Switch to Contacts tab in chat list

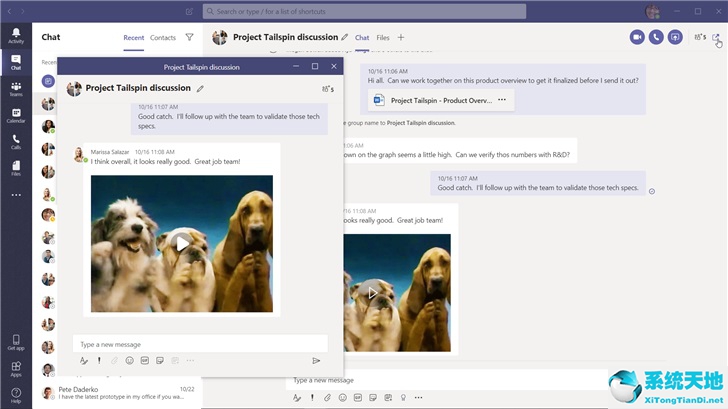163,38
